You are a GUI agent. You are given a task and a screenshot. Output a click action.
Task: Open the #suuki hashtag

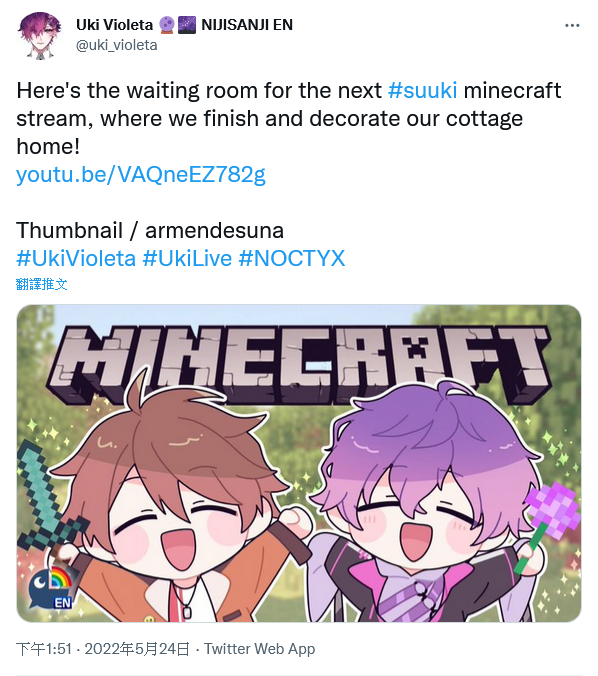click(423, 91)
